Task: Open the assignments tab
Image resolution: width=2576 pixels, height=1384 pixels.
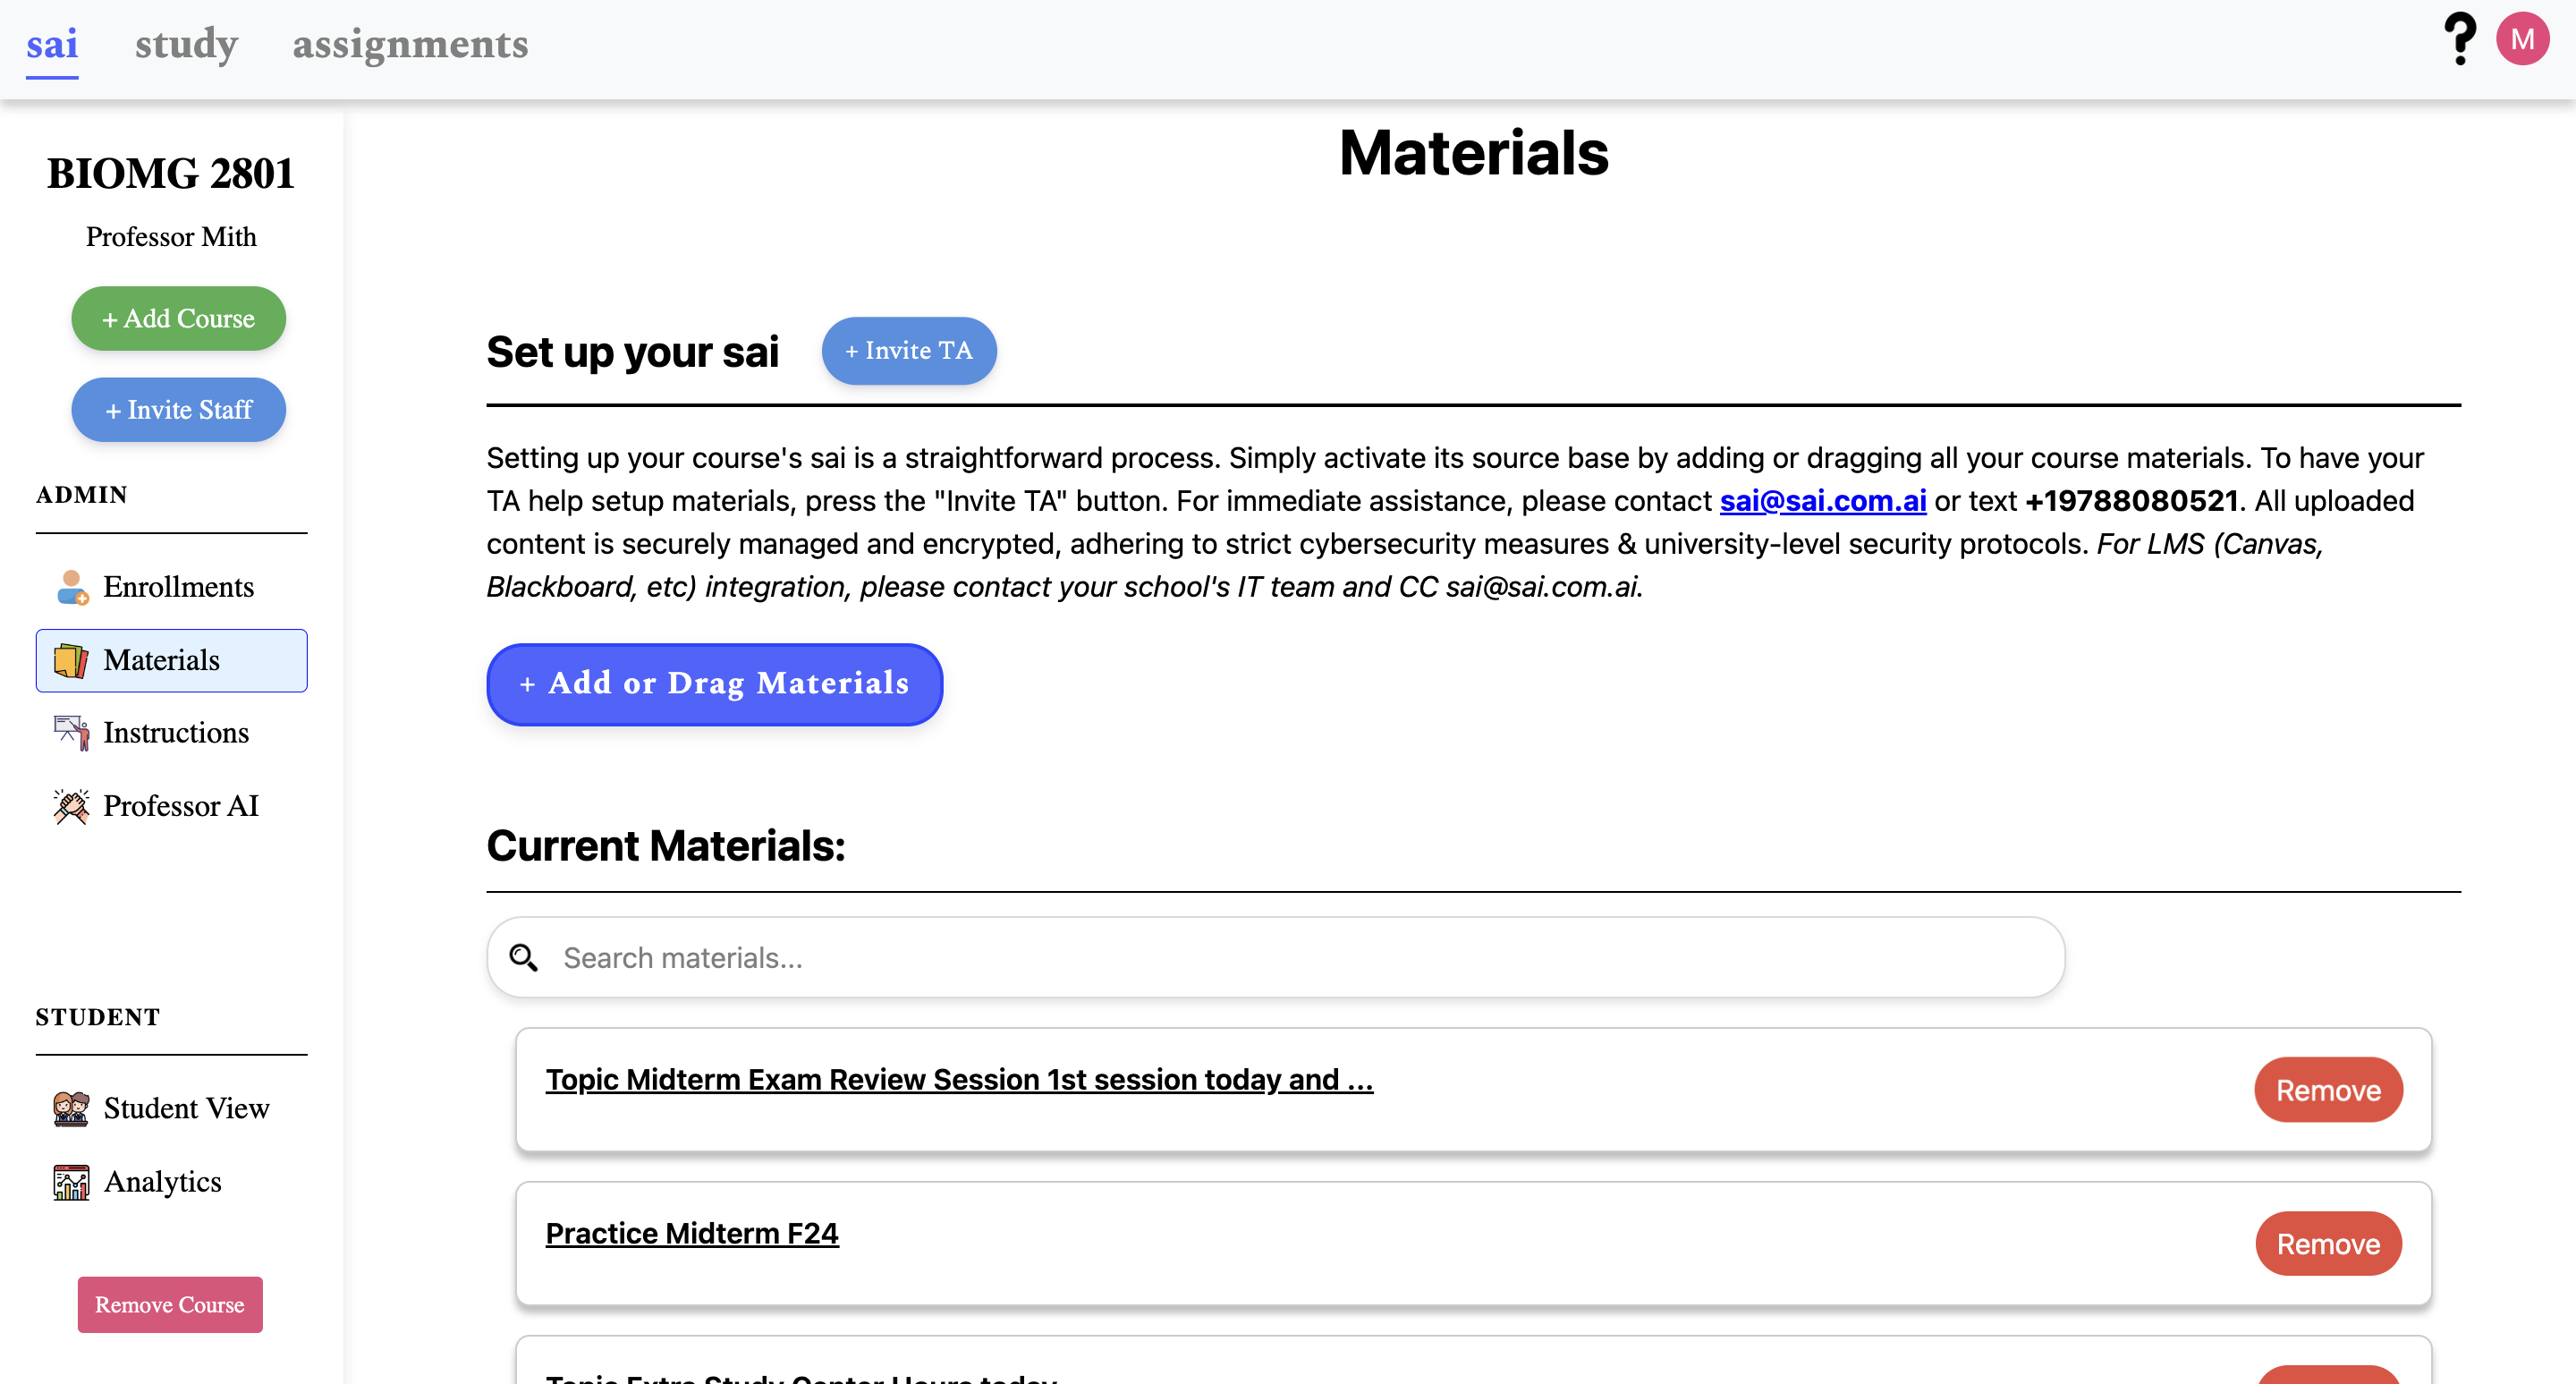Action: click(410, 44)
